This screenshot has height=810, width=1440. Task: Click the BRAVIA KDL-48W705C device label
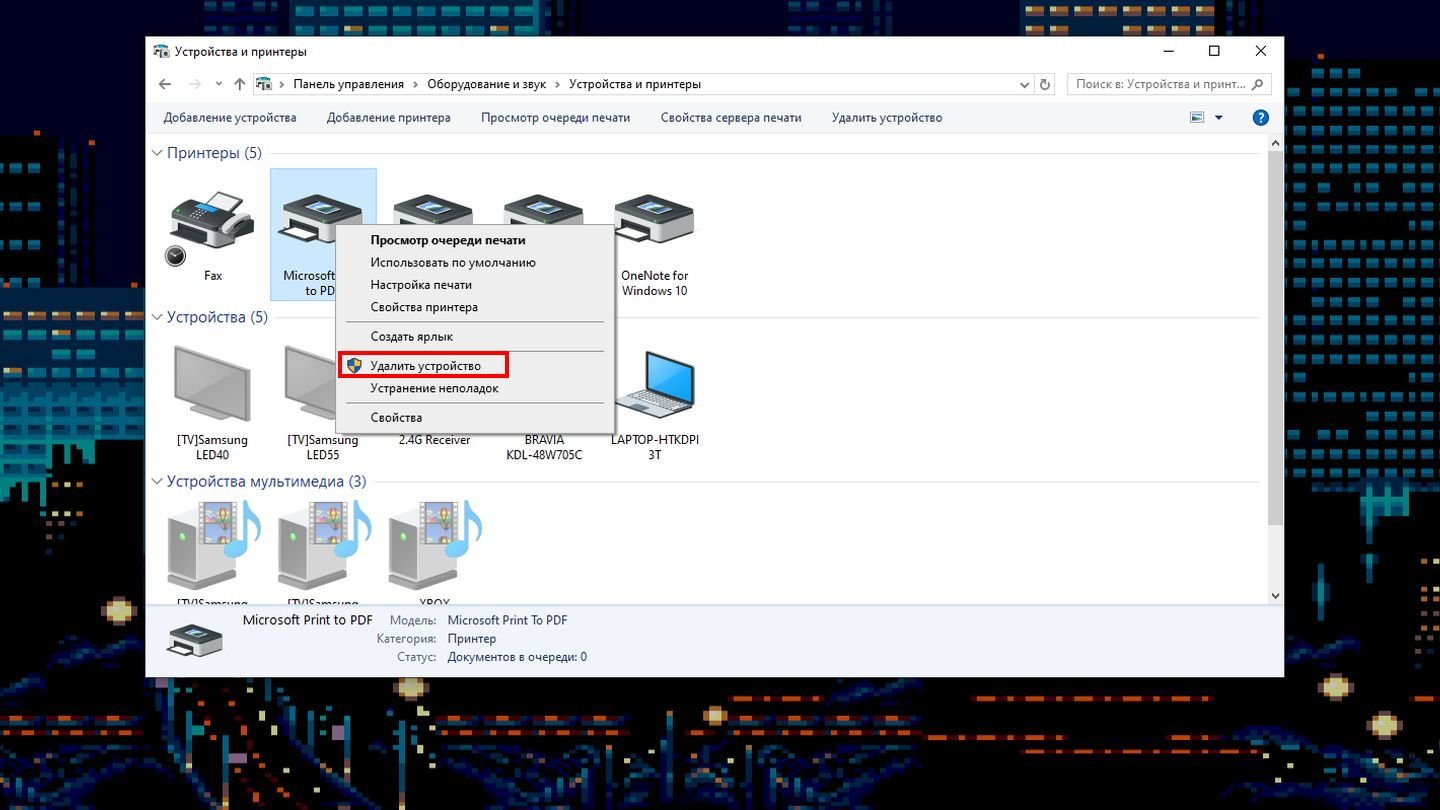pos(544,447)
